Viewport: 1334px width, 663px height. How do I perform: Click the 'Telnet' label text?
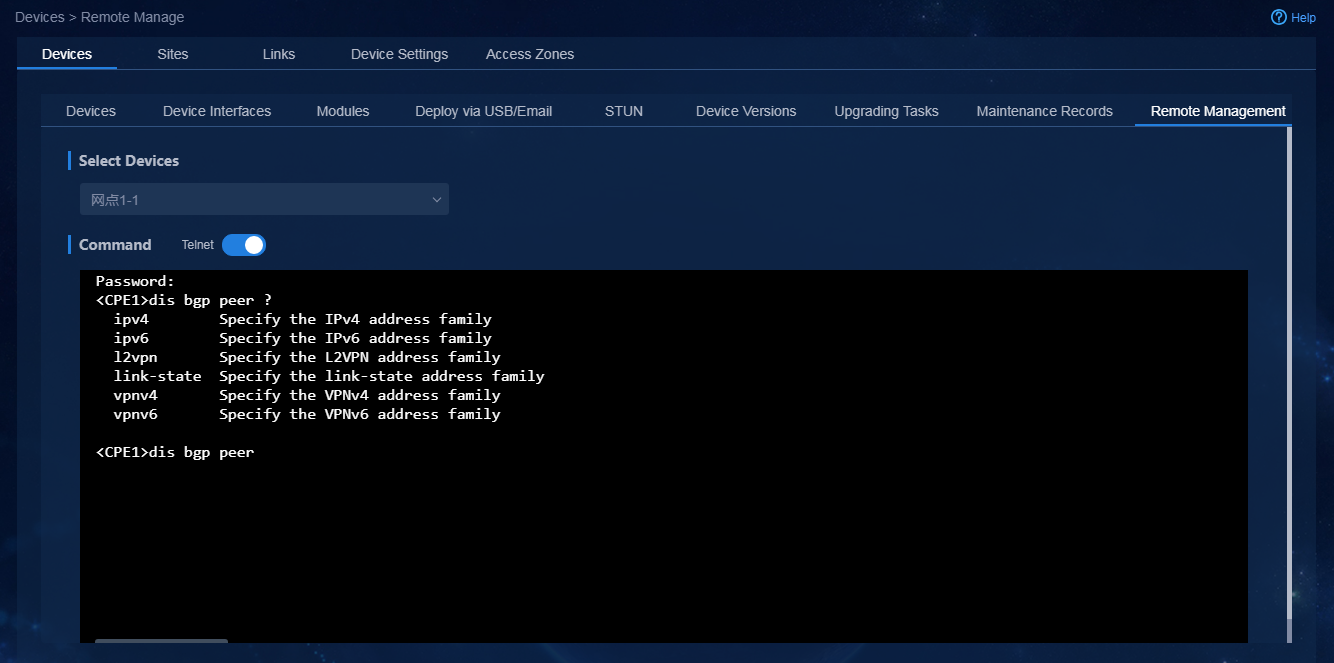(x=198, y=245)
